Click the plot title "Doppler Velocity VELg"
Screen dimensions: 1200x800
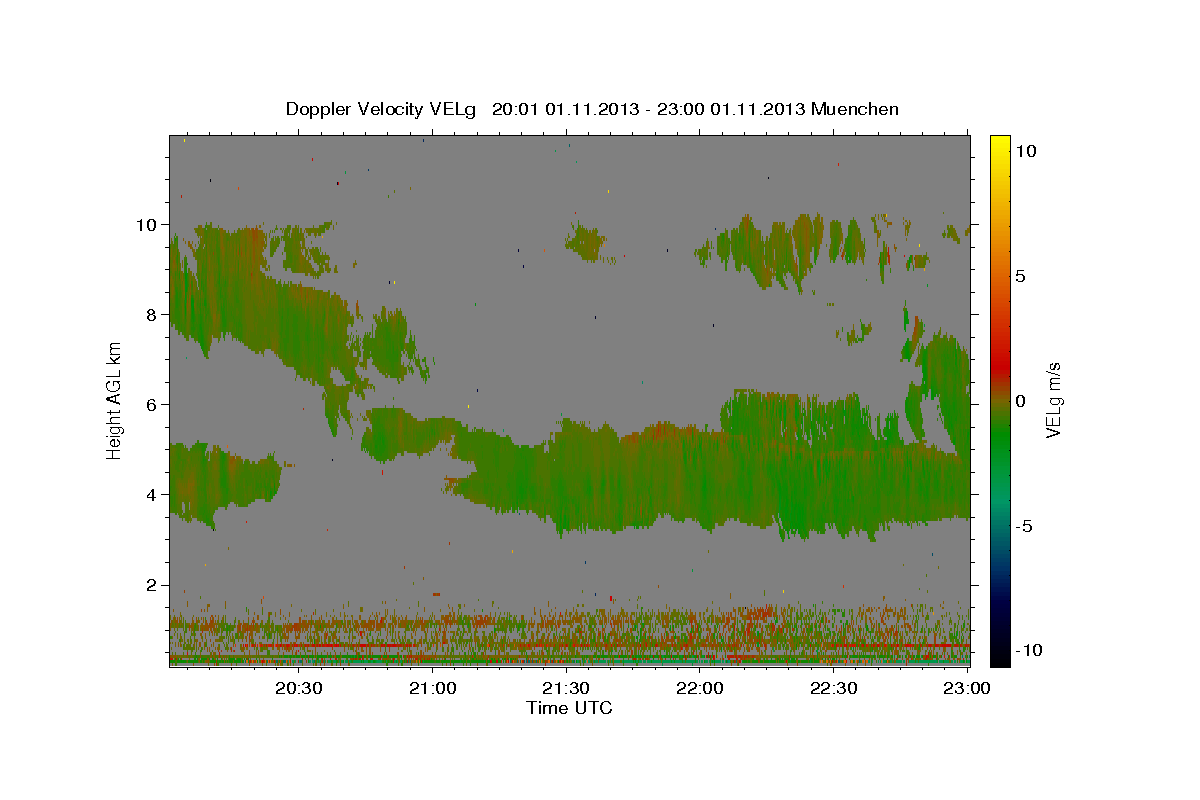click(383, 109)
